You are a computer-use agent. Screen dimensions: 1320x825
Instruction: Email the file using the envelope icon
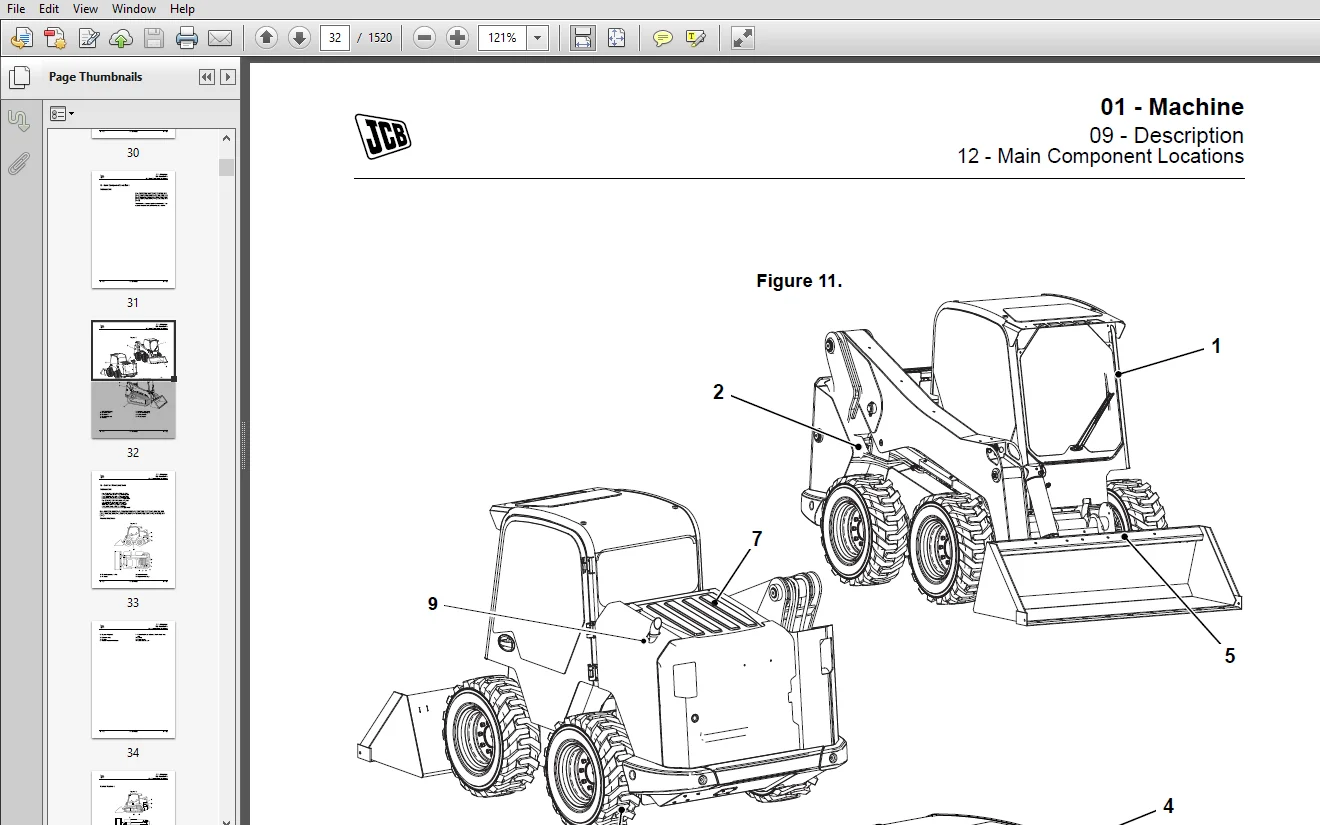tap(220, 38)
